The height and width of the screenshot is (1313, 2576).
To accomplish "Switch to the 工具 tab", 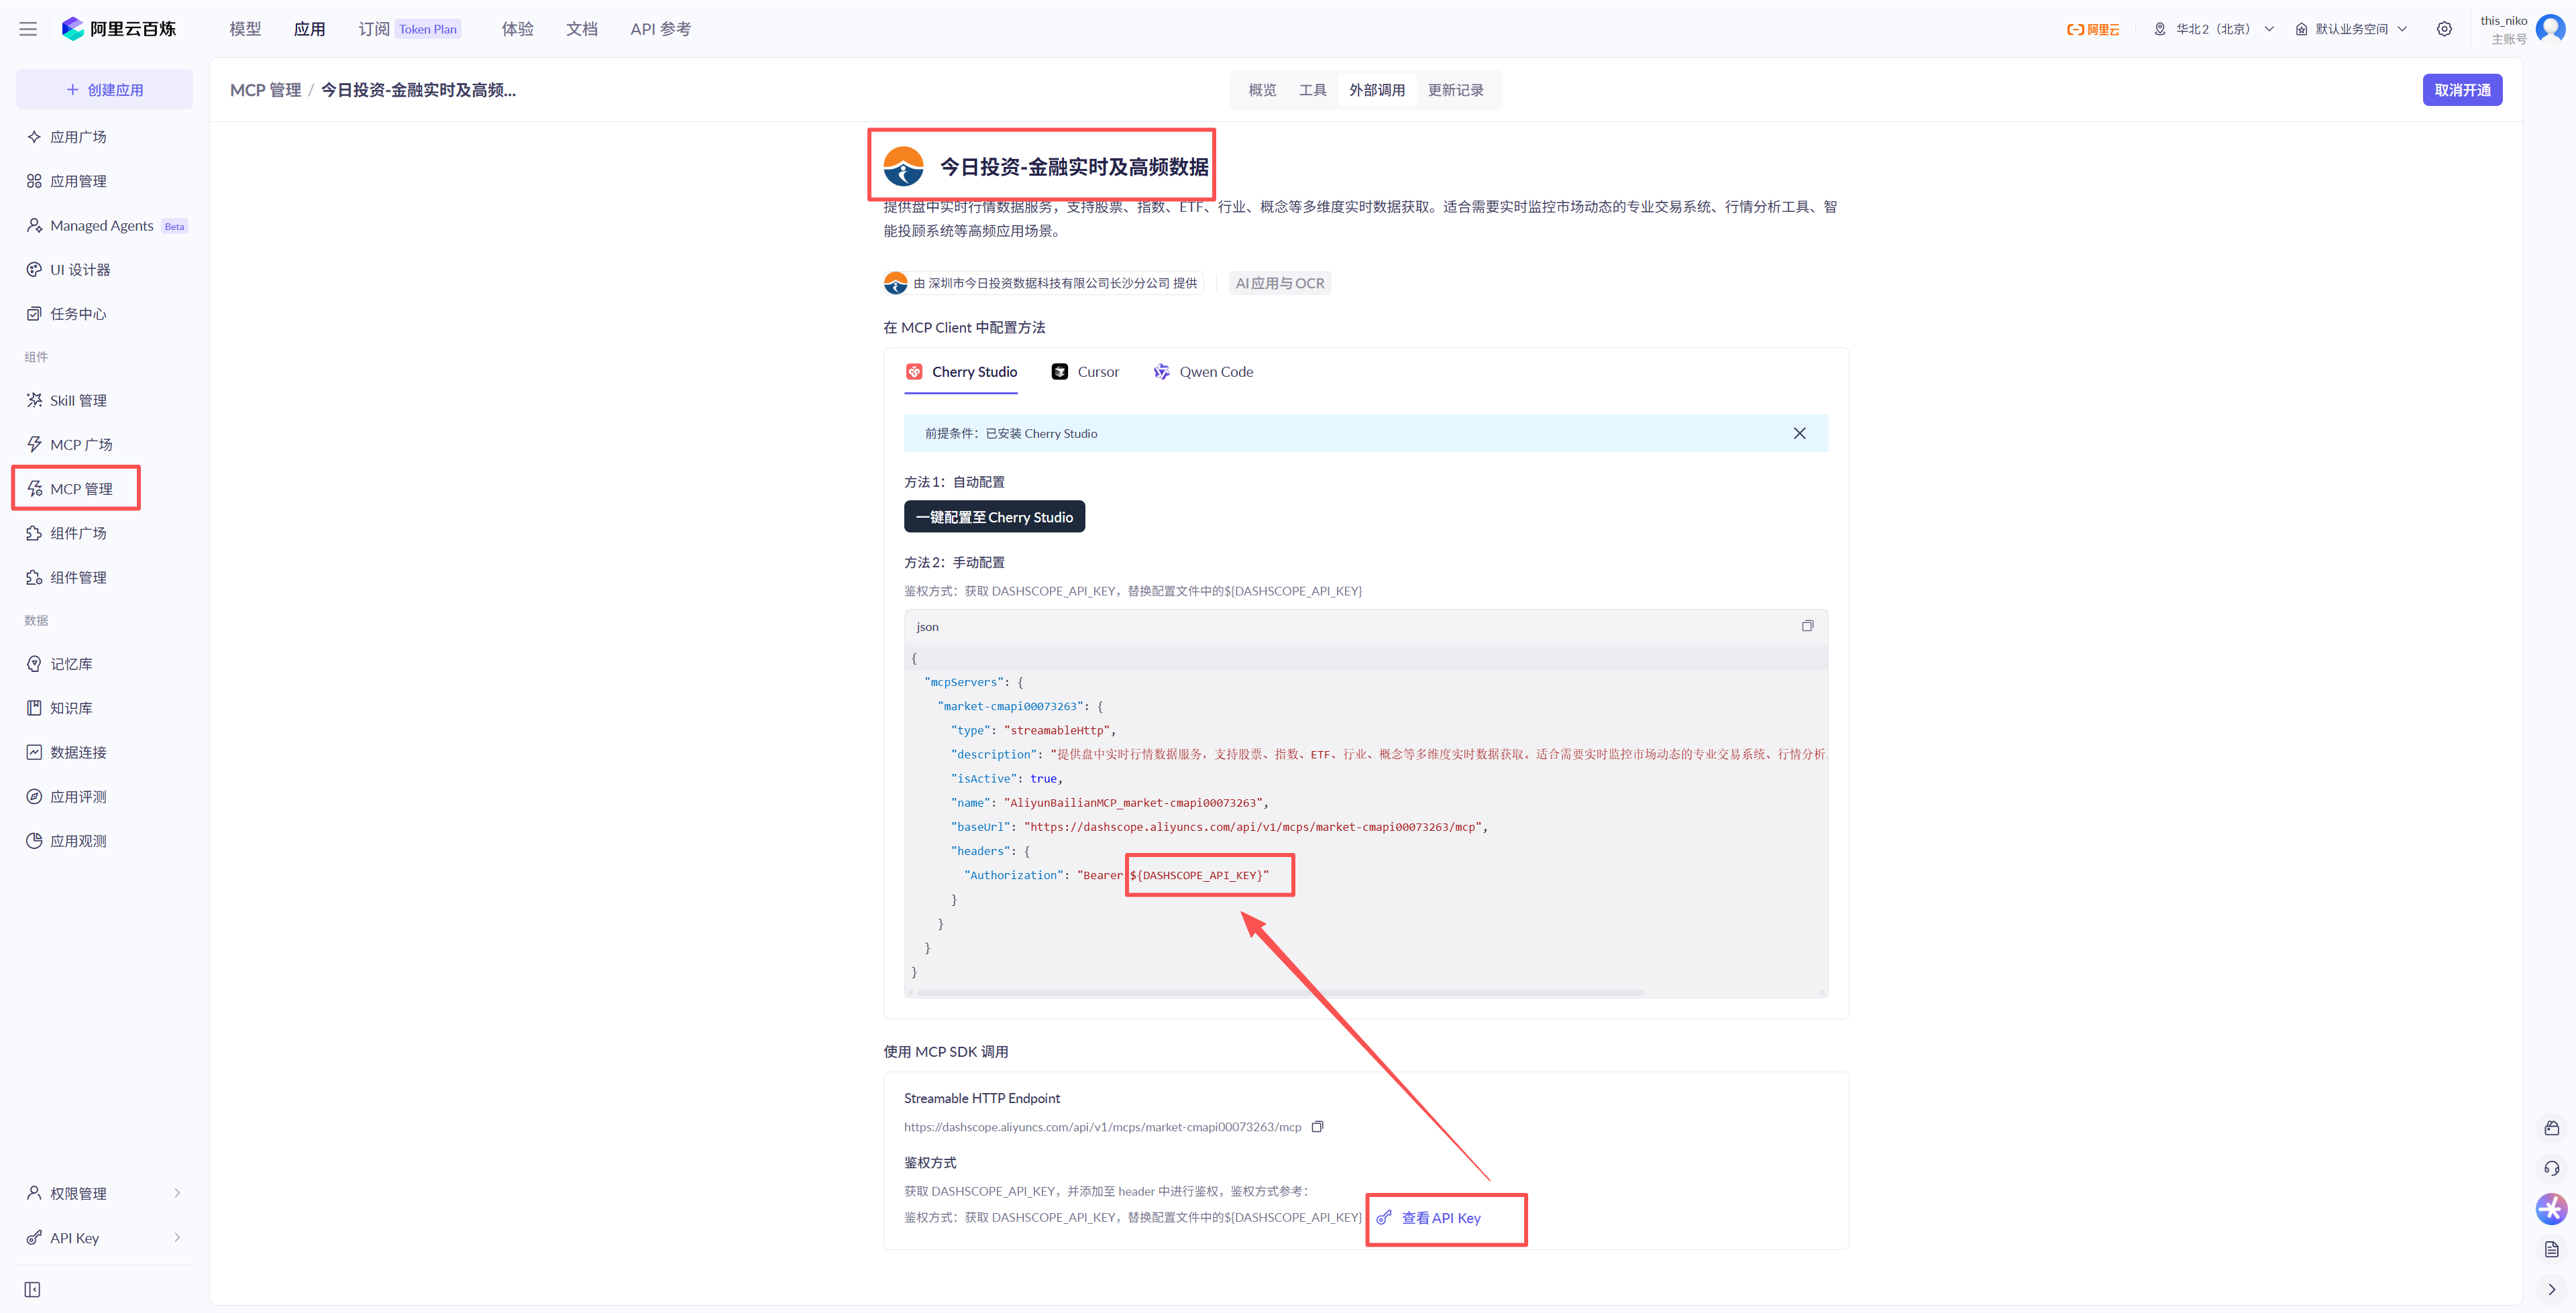I will 1312,90.
